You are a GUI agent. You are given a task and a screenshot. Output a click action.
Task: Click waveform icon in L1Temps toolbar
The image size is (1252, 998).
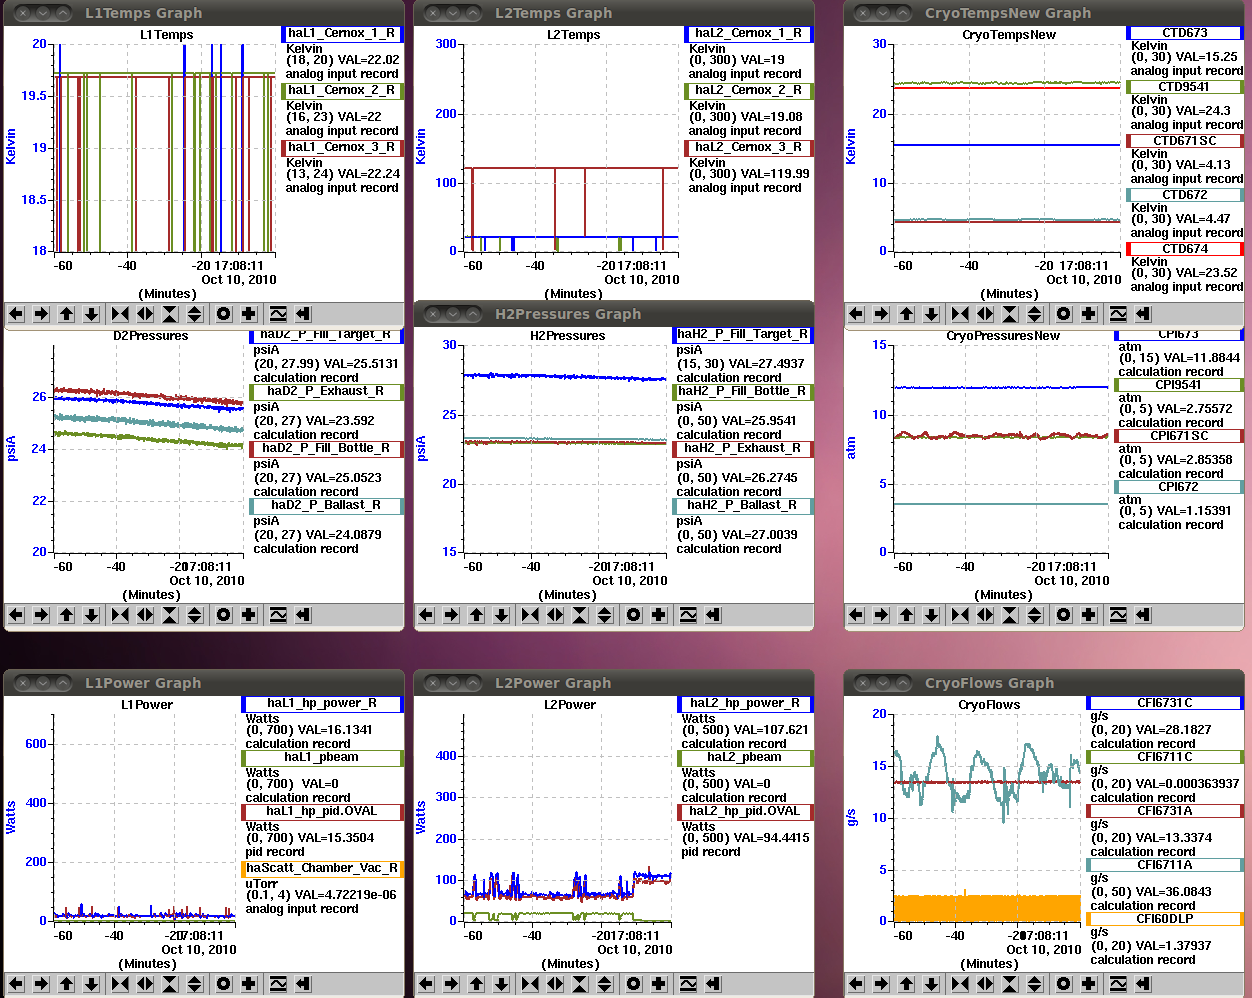pyautogui.click(x=278, y=314)
